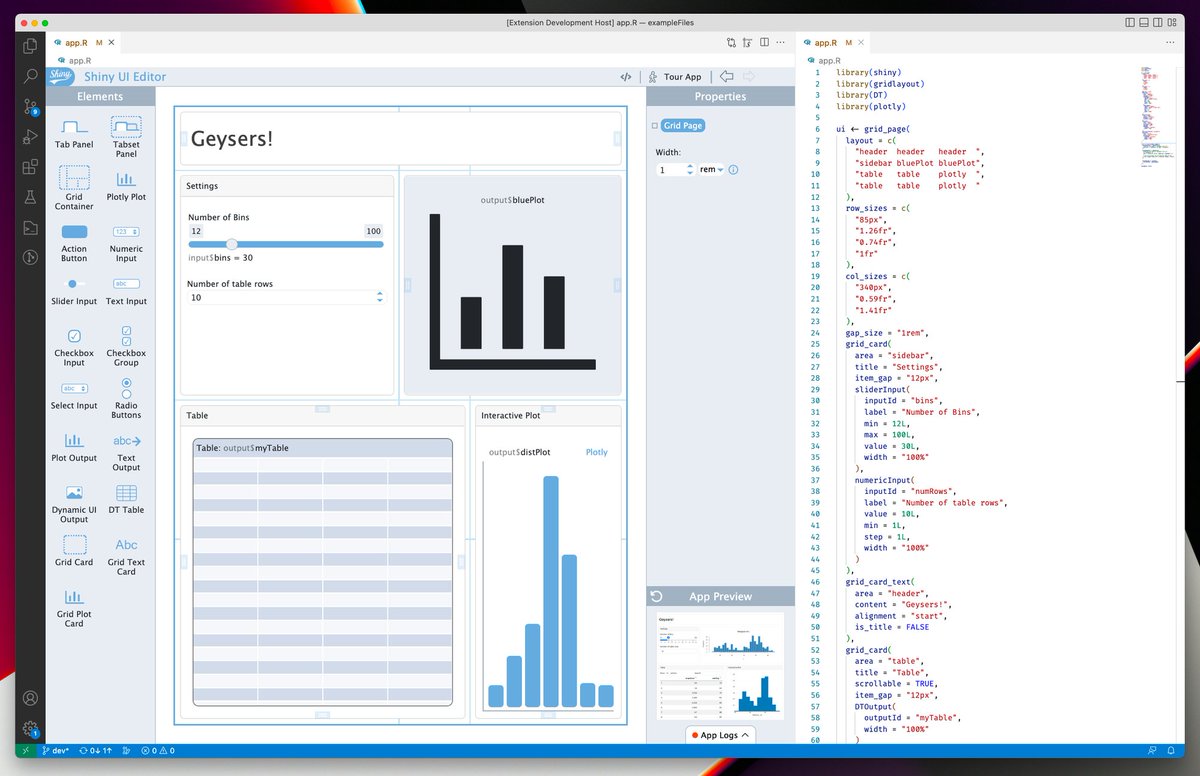
Task: Select the Checkbox Group element
Action: pyautogui.click(x=126, y=346)
